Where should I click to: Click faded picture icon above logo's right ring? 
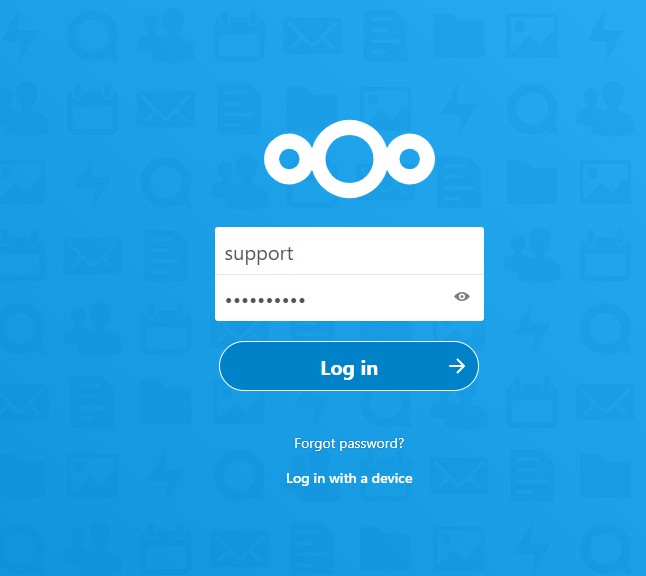click(x=385, y=108)
